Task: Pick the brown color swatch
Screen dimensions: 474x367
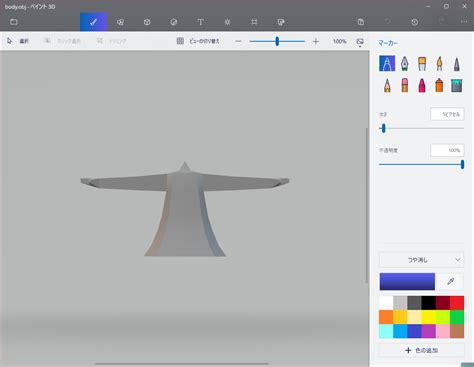Action: tap(457, 331)
